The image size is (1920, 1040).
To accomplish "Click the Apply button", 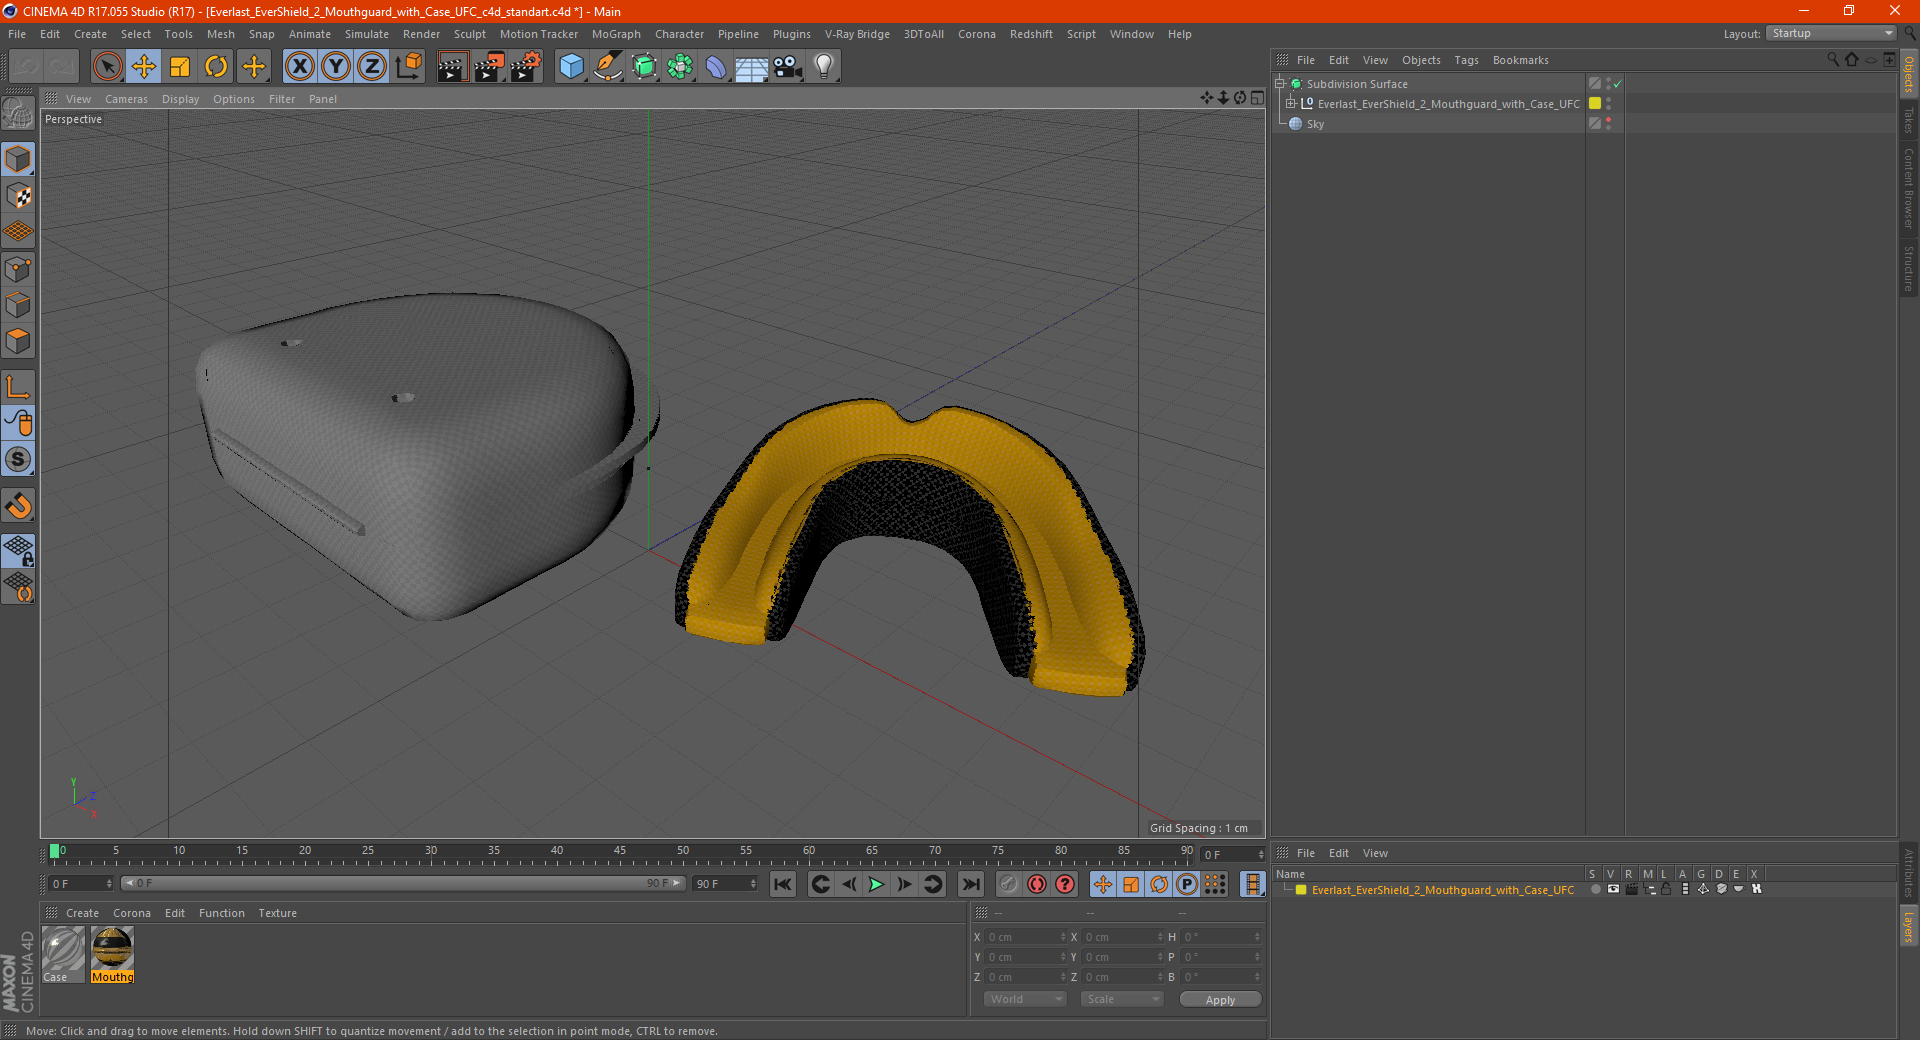I will [1220, 1000].
